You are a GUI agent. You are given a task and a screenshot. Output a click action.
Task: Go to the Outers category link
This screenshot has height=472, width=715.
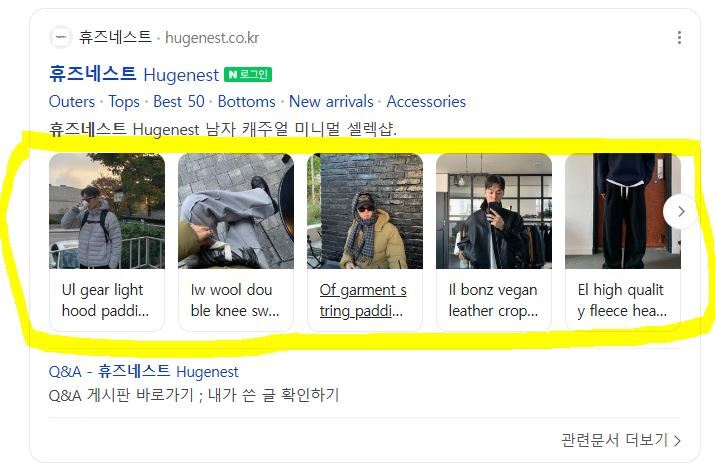(72, 101)
